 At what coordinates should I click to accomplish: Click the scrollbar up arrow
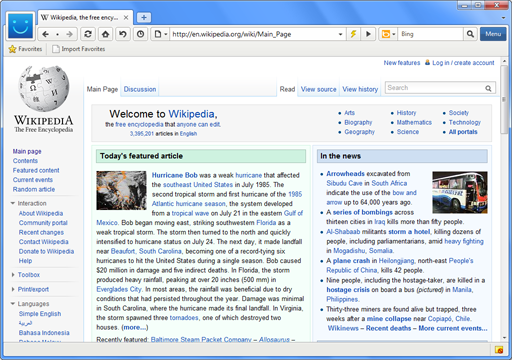coord(504,61)
